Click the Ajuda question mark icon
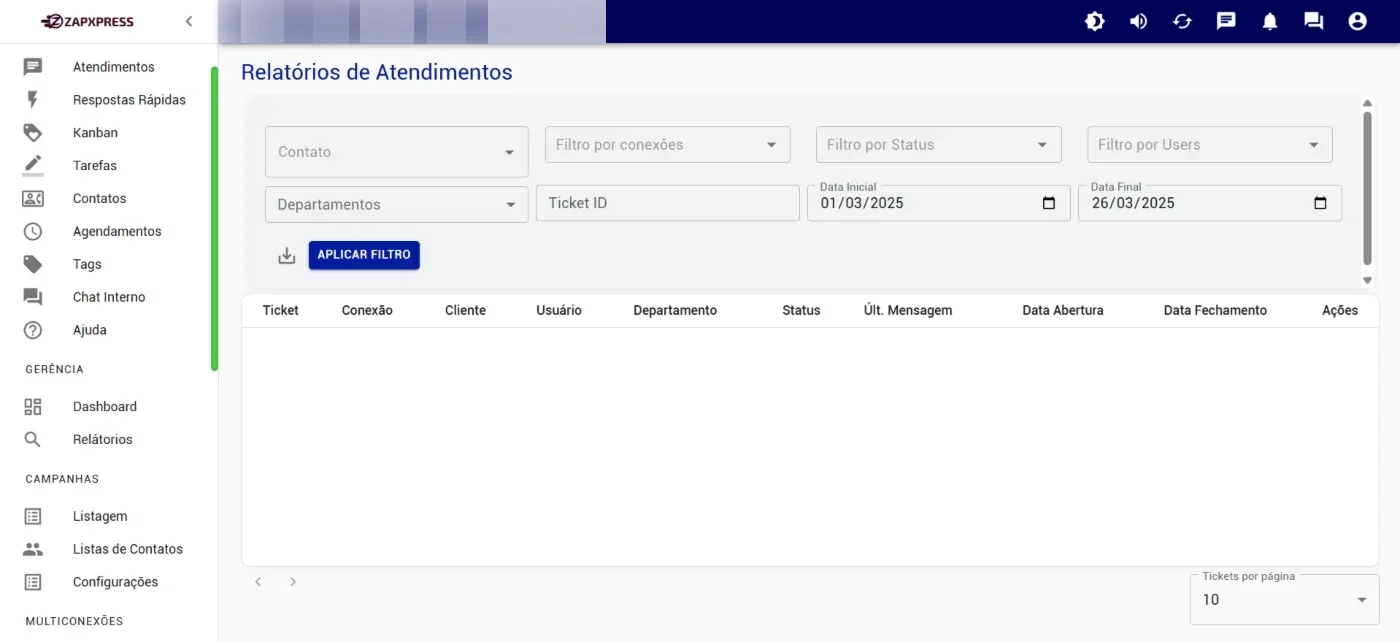Viewport: 1400px width, 642px height. click(x=33, y=330)
